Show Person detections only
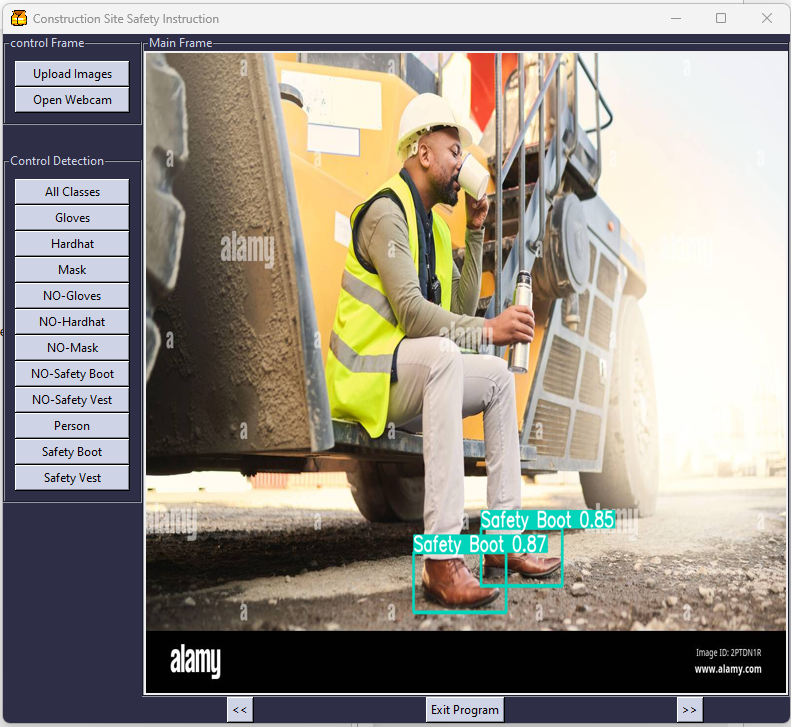791x727 pixels. (72, 426)
